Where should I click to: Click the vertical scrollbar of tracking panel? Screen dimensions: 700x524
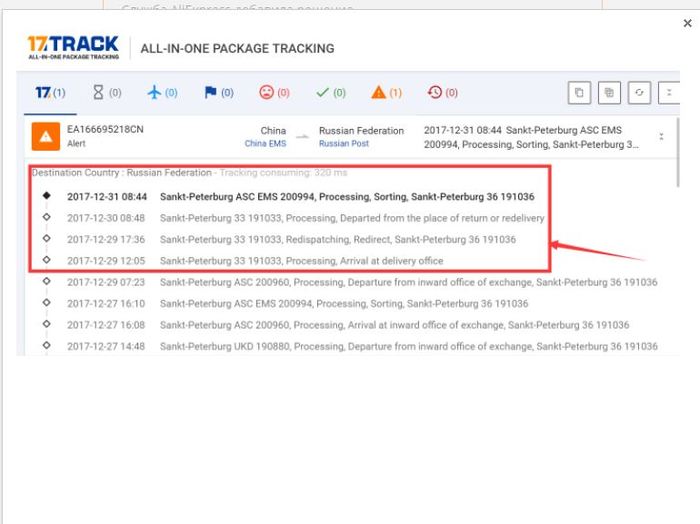coord(680,150)
